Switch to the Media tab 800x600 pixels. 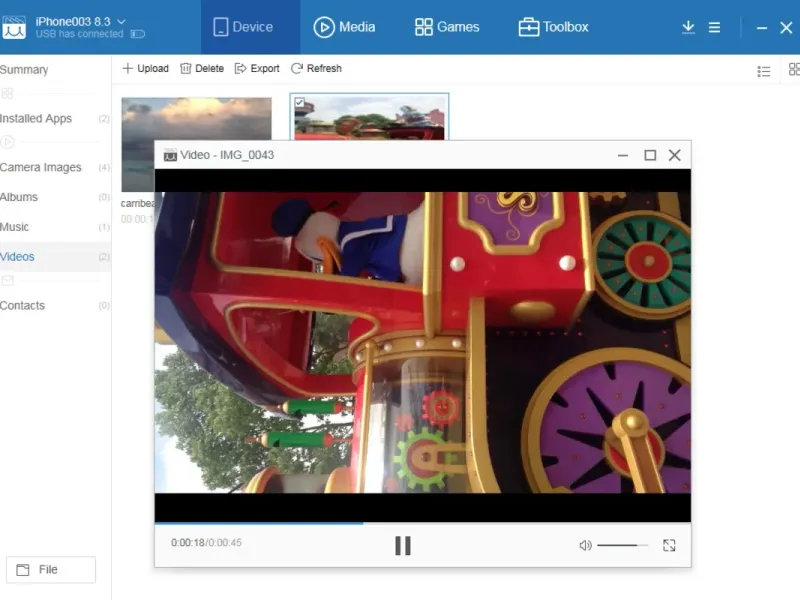[344, 27]
